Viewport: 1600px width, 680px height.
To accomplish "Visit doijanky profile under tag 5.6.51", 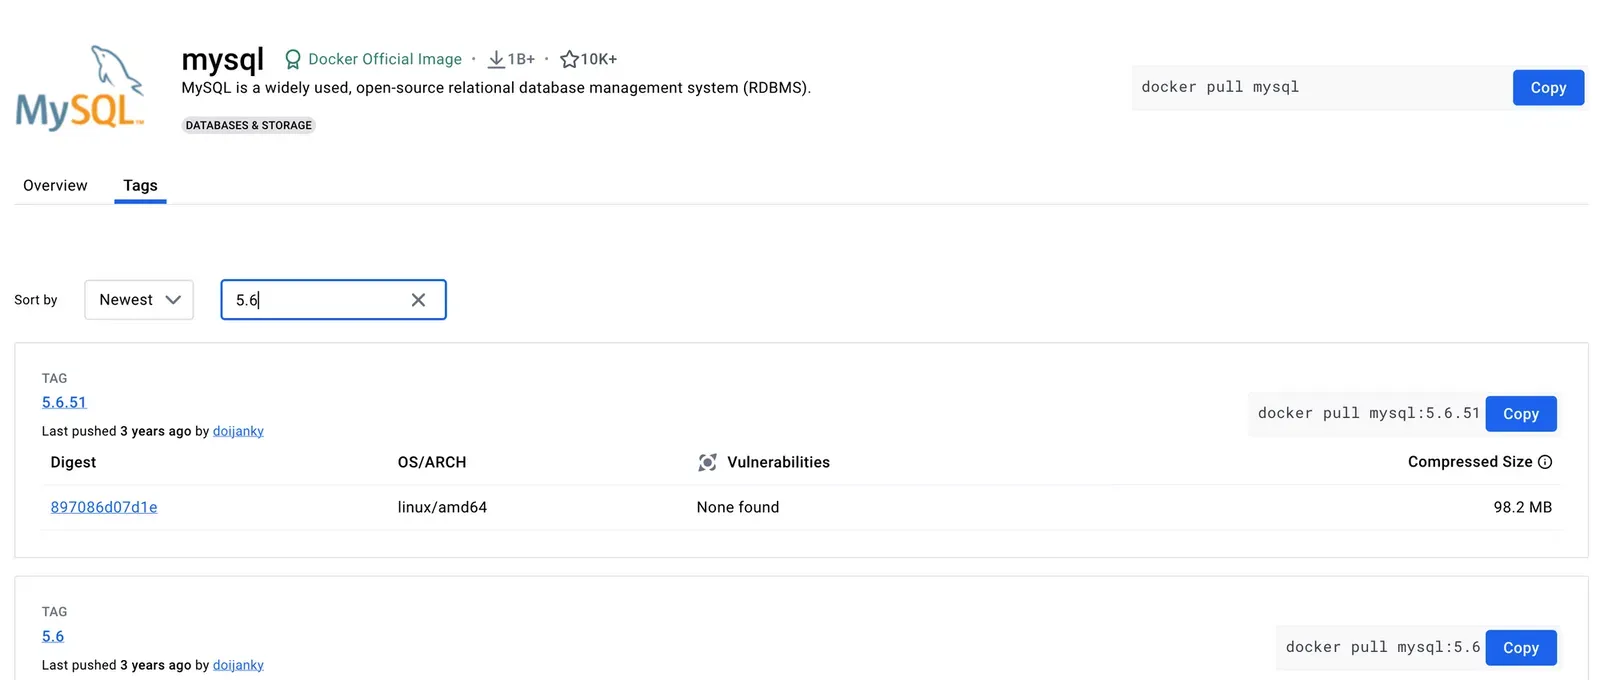I will pos(238,431).
